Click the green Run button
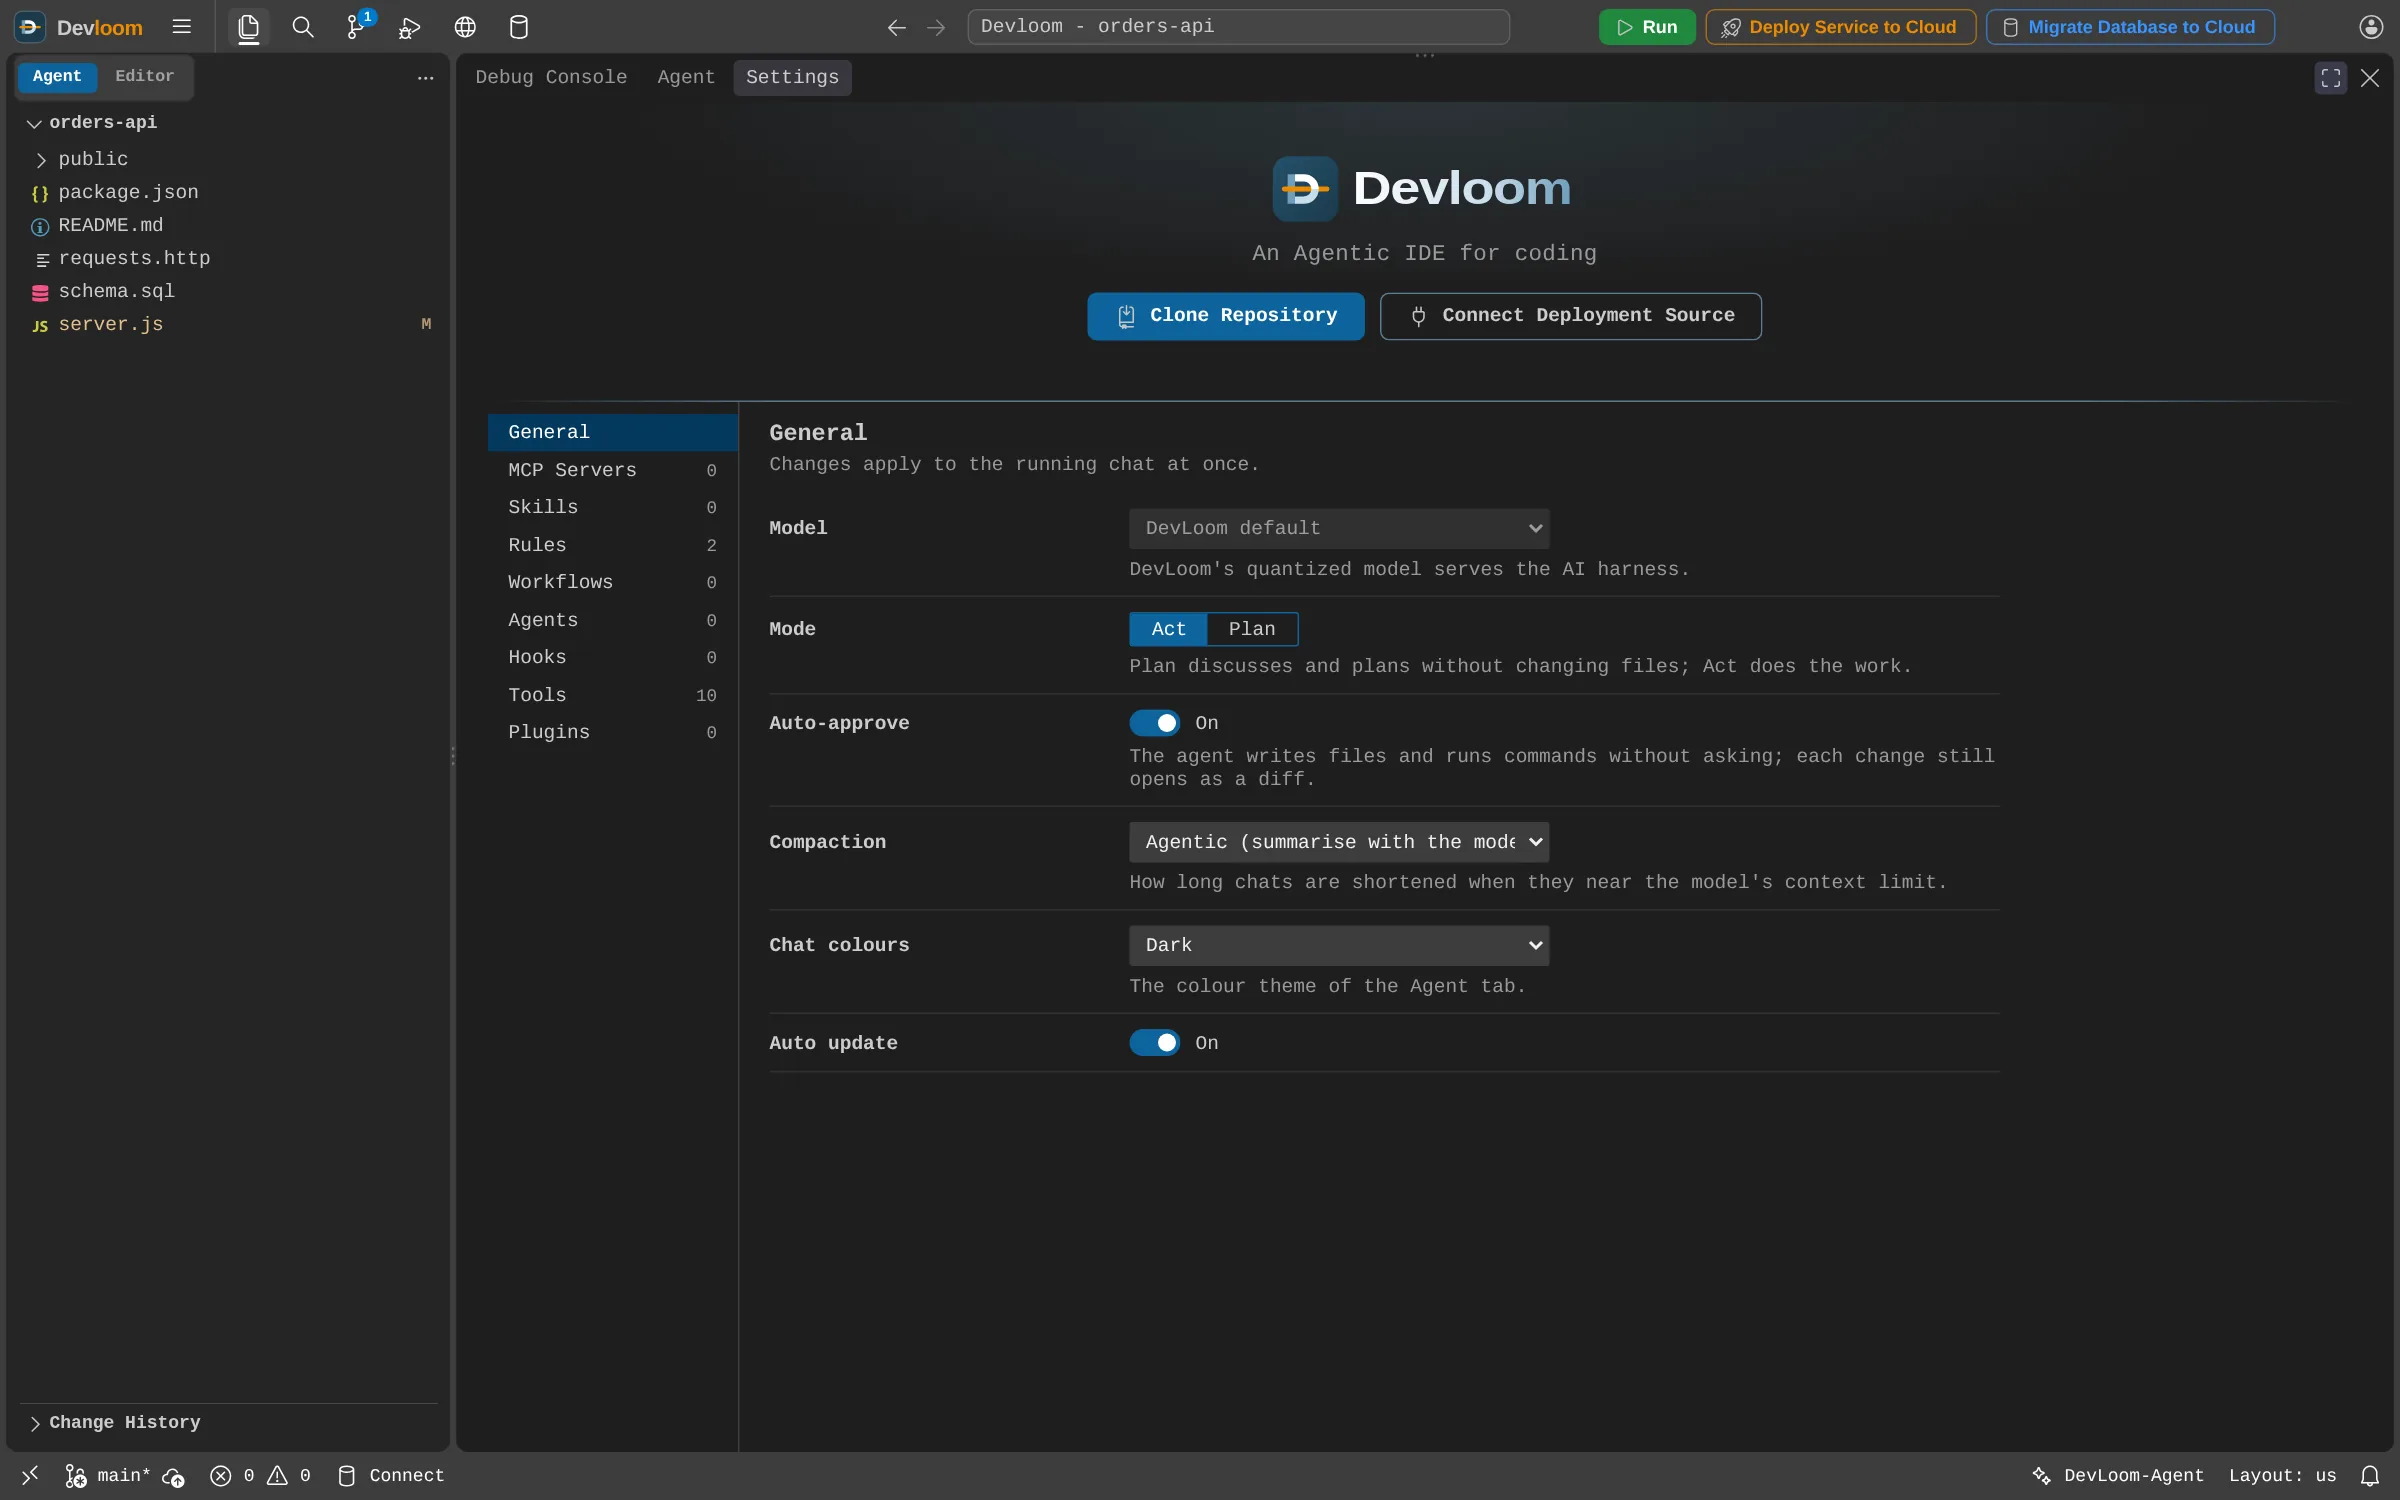This screenshot has width=2400, height=1500. point(1646,27)
